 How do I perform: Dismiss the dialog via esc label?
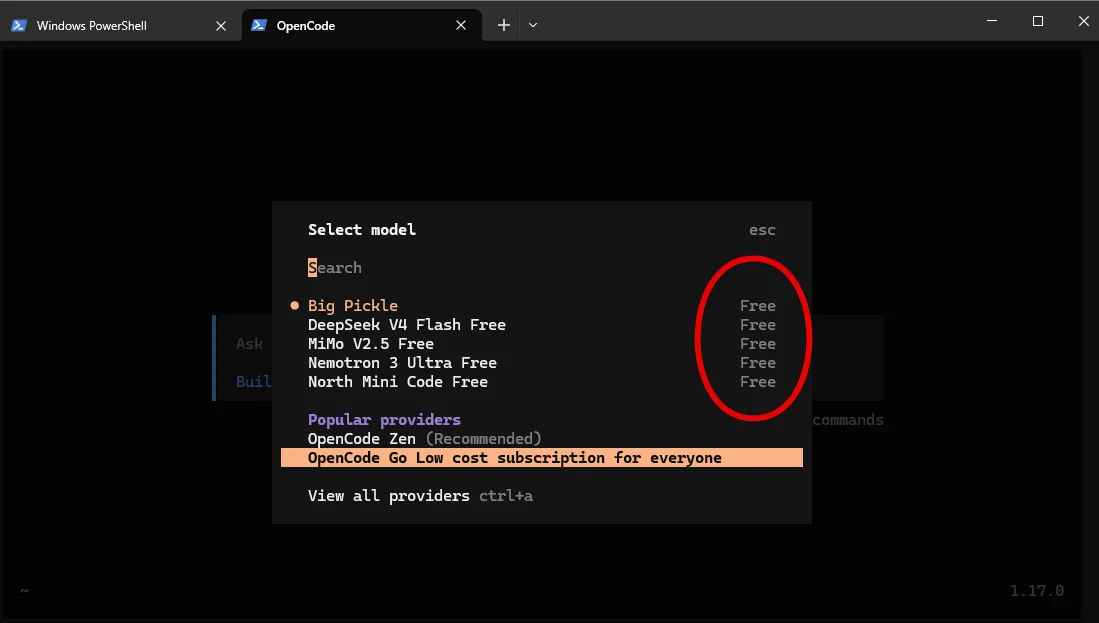point(762,230)
